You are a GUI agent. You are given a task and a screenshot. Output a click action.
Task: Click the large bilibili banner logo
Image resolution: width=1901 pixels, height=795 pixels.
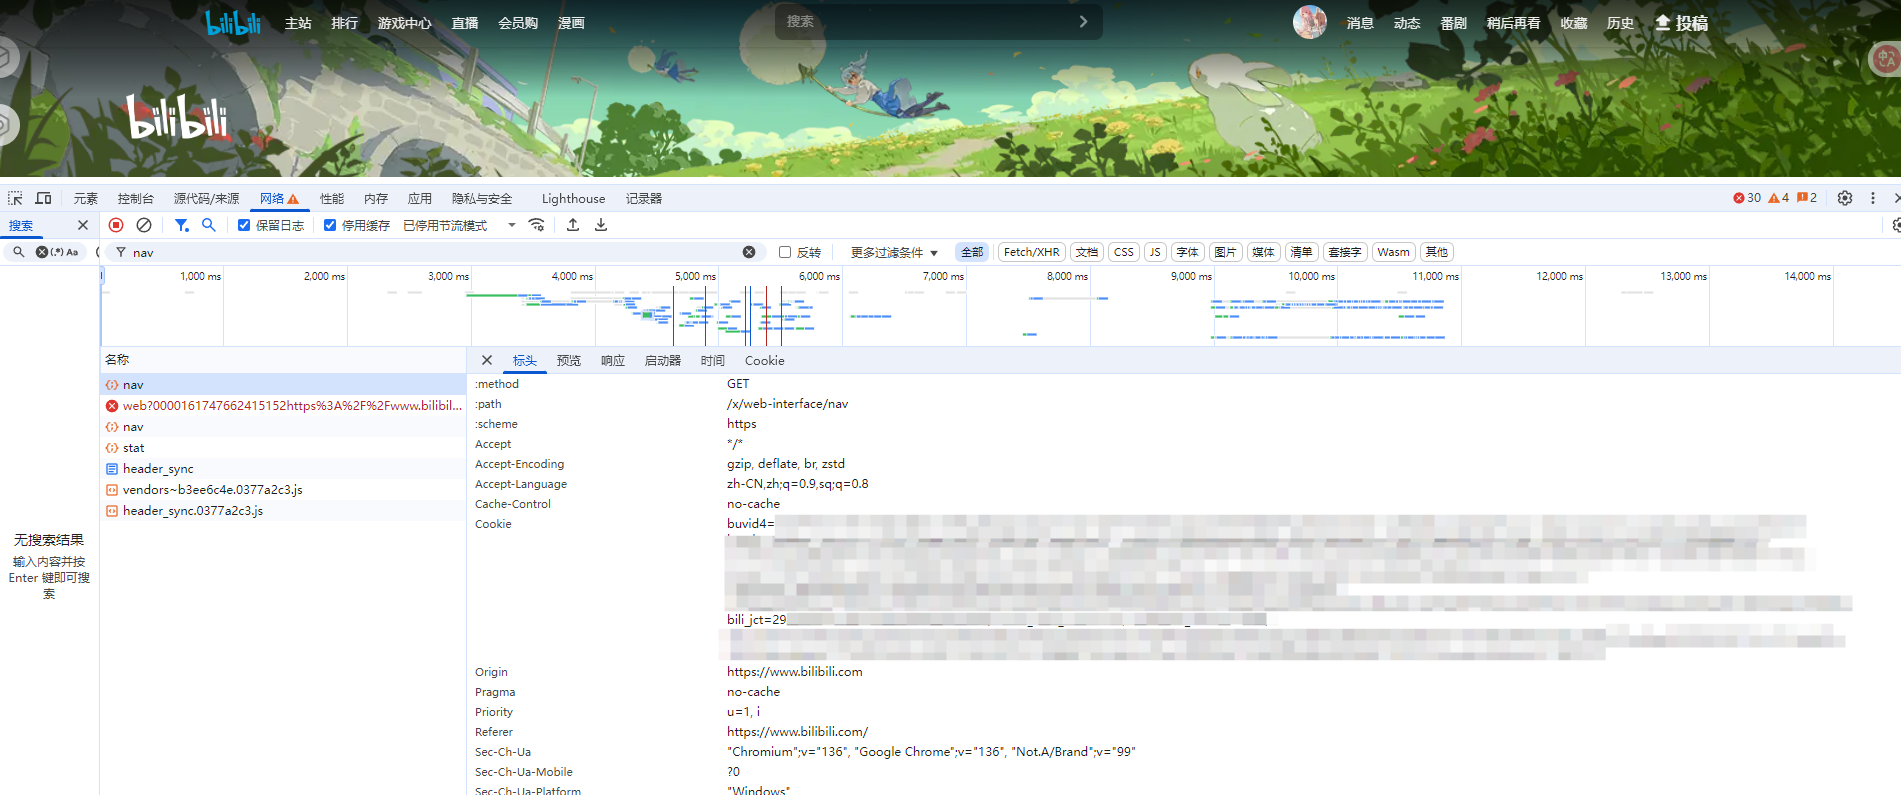tap(178, 118)
